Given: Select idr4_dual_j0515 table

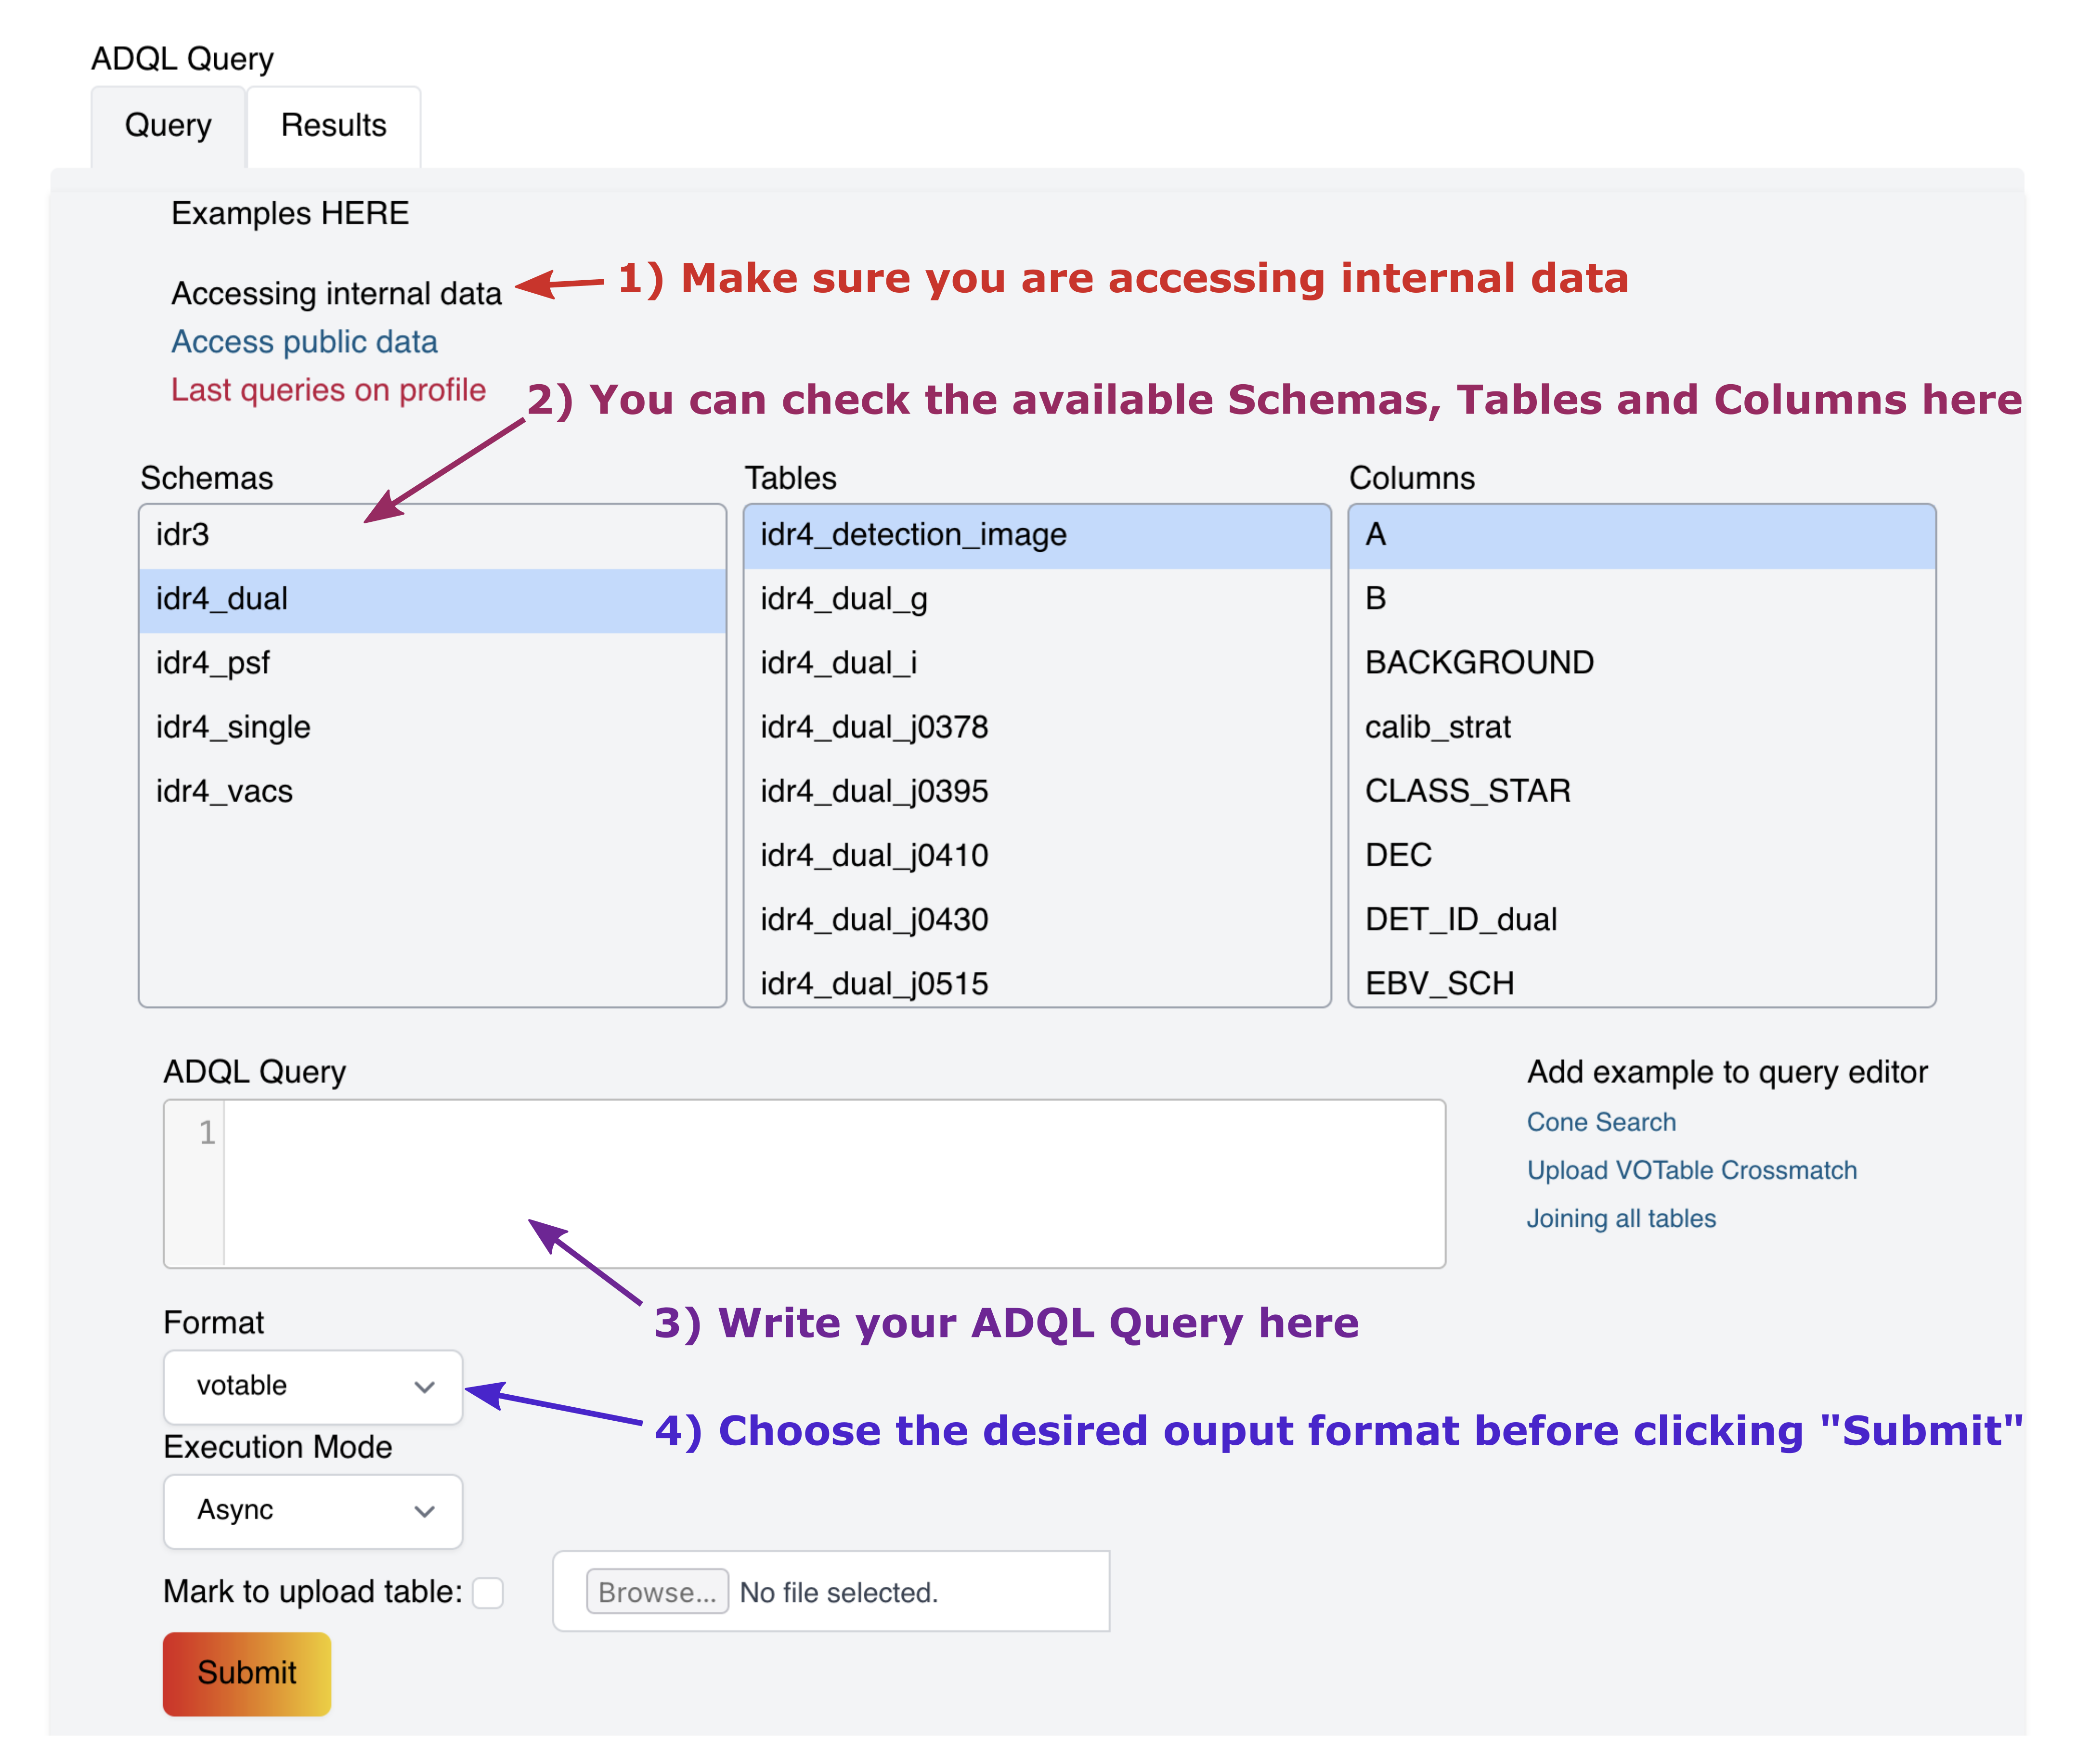Looking at the screenshot, I should pyautogui.click(x=1037, y=981).
